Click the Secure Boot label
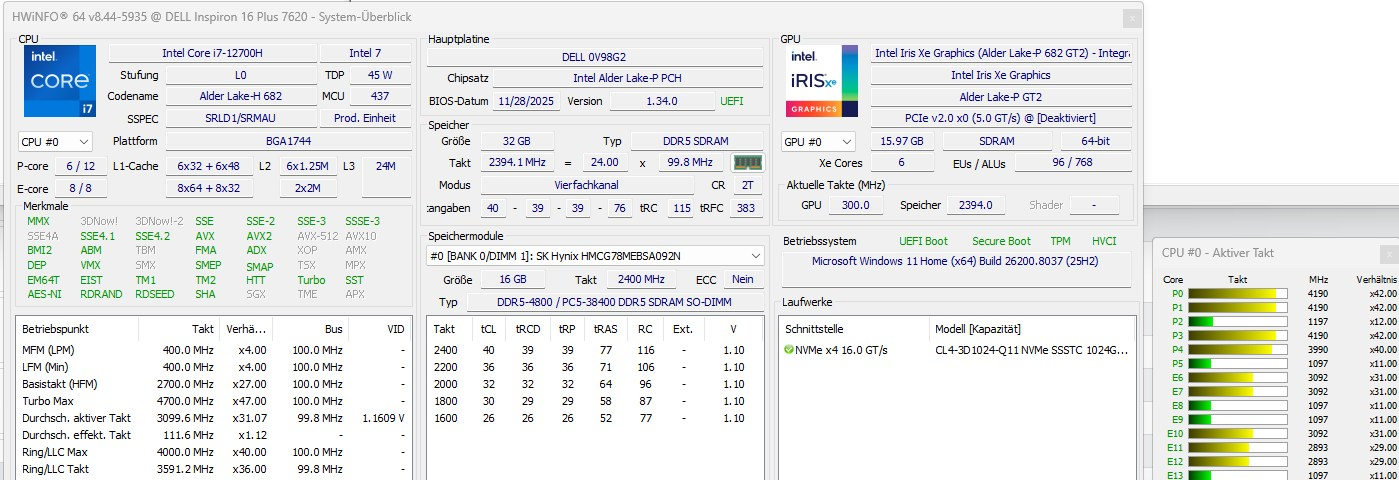The width and height of the screenshot is (1399, 480). (1001, 241)
